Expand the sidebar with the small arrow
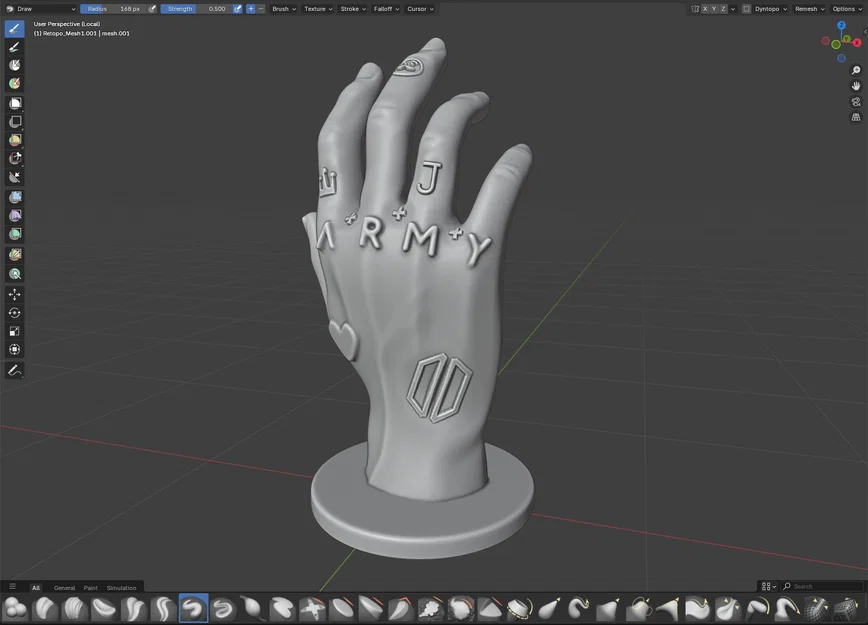This screenshot has width=868, height=625. click(865, 32)
